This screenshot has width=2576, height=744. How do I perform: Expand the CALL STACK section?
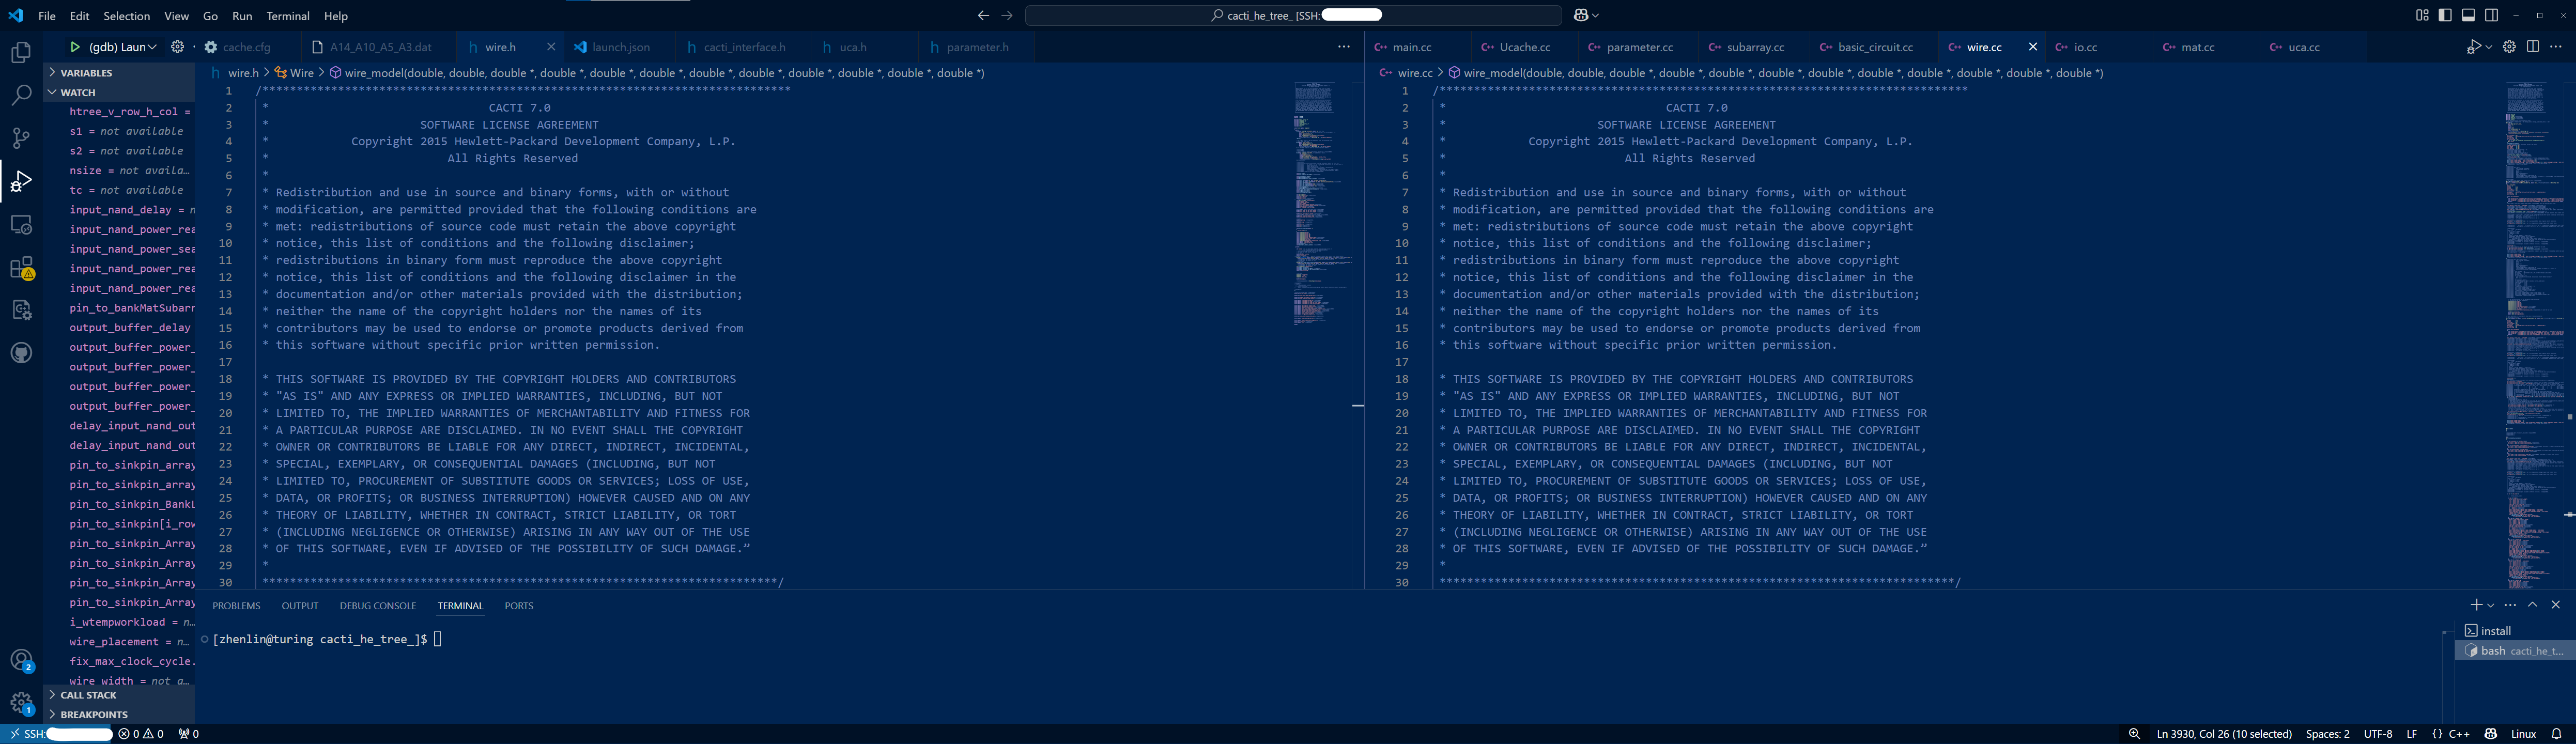(88, 695)
